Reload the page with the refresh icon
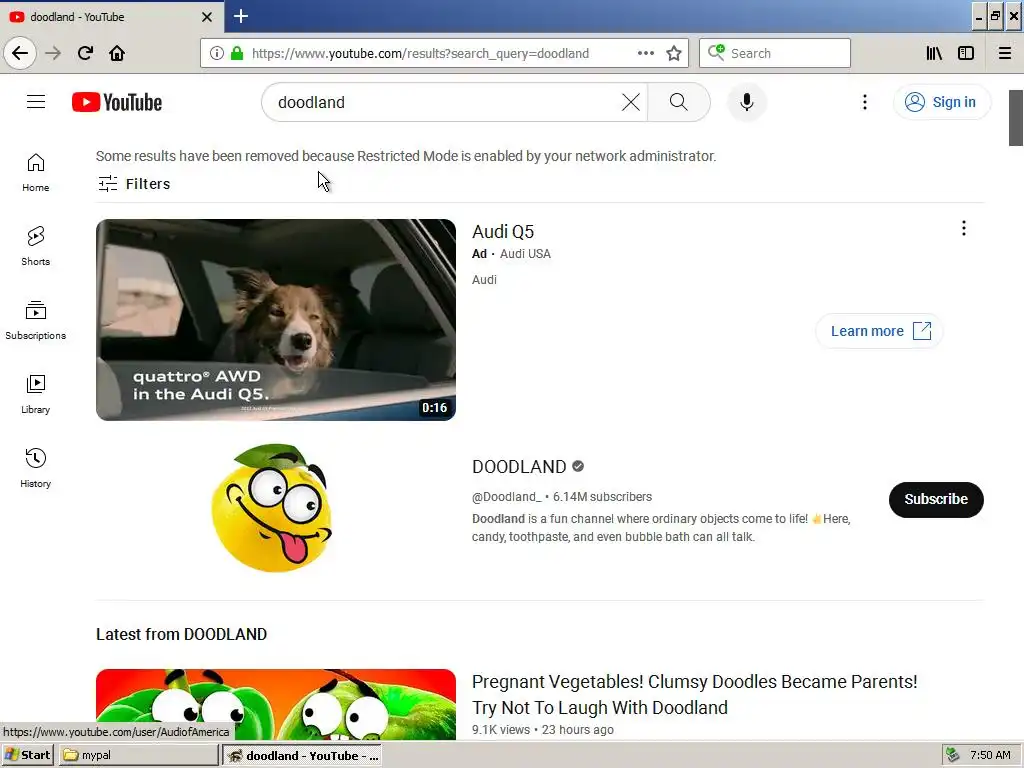Image resolution: width=1024 pixels, height=768 pixels. (x=85, y=53)
